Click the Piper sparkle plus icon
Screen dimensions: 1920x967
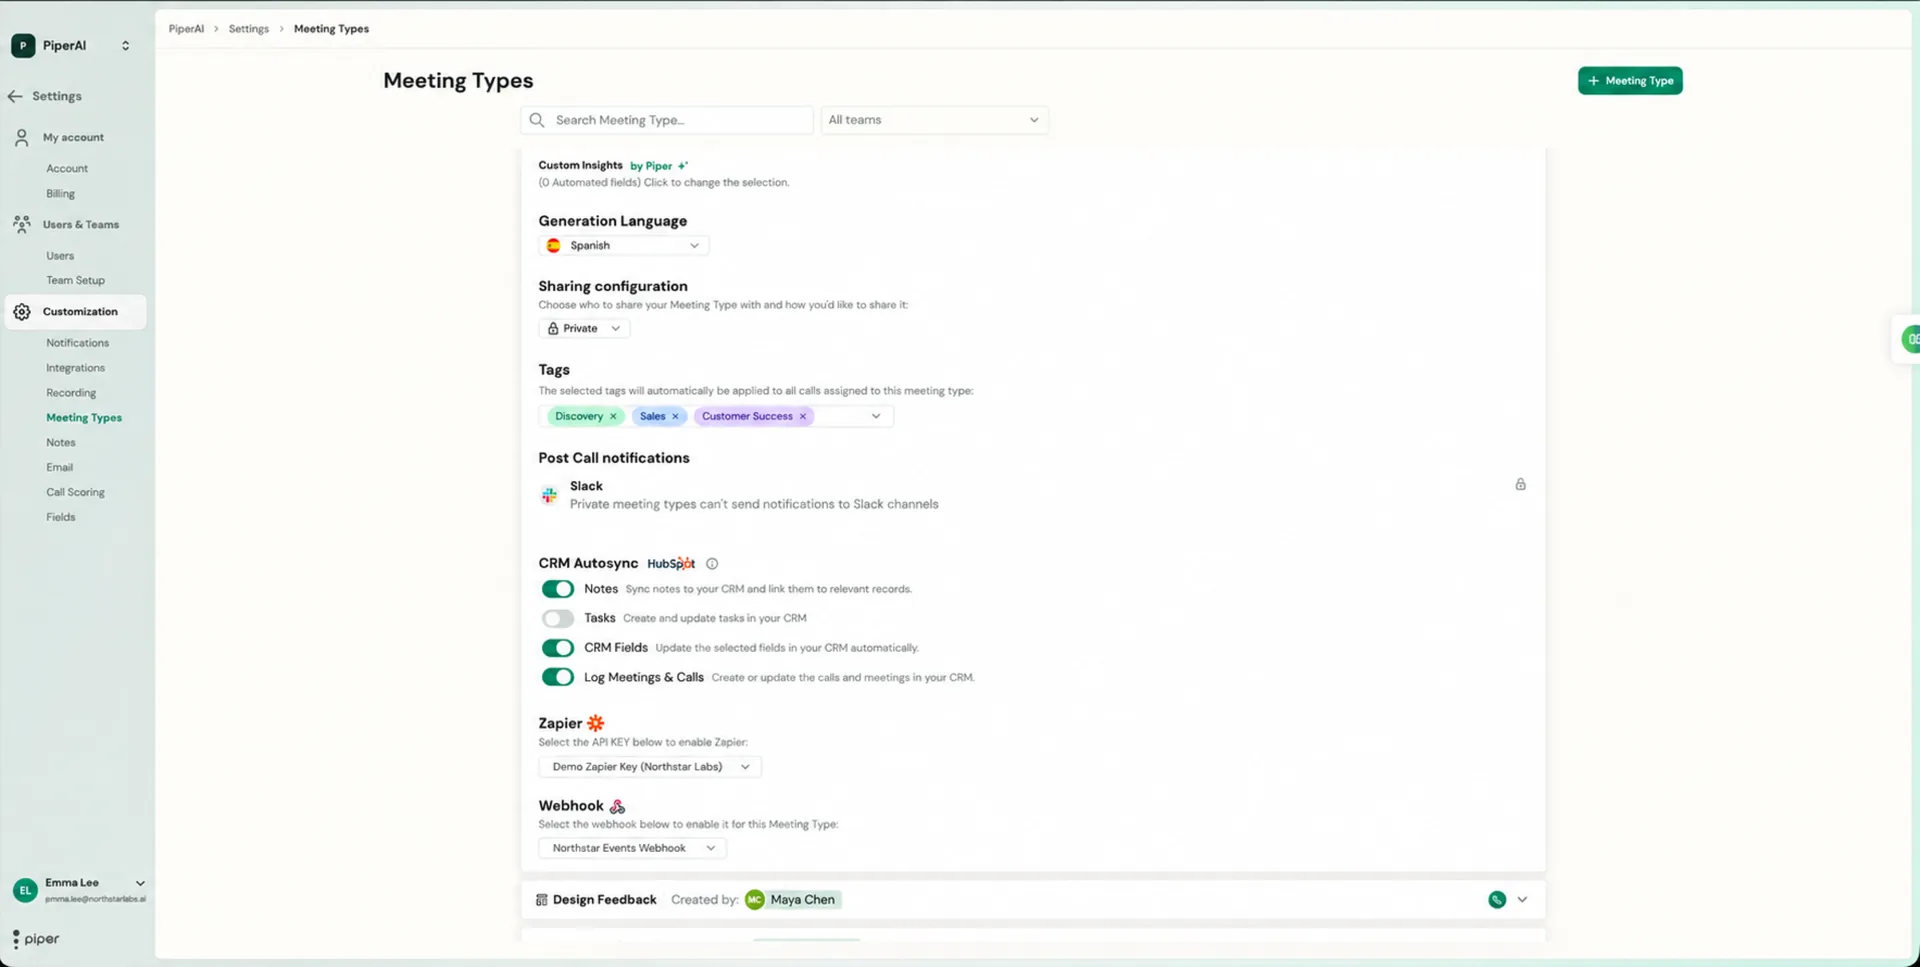tap(683, 166)
